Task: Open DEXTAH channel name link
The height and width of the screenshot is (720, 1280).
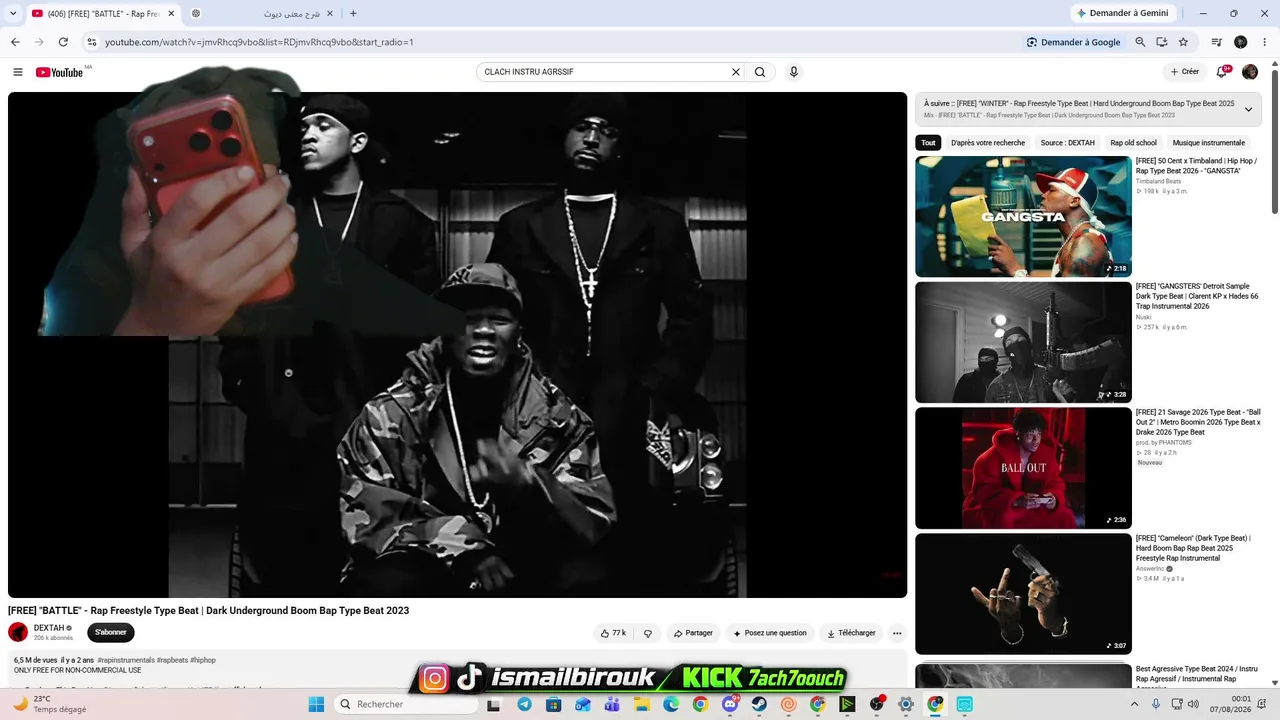Action: (49, 628)
